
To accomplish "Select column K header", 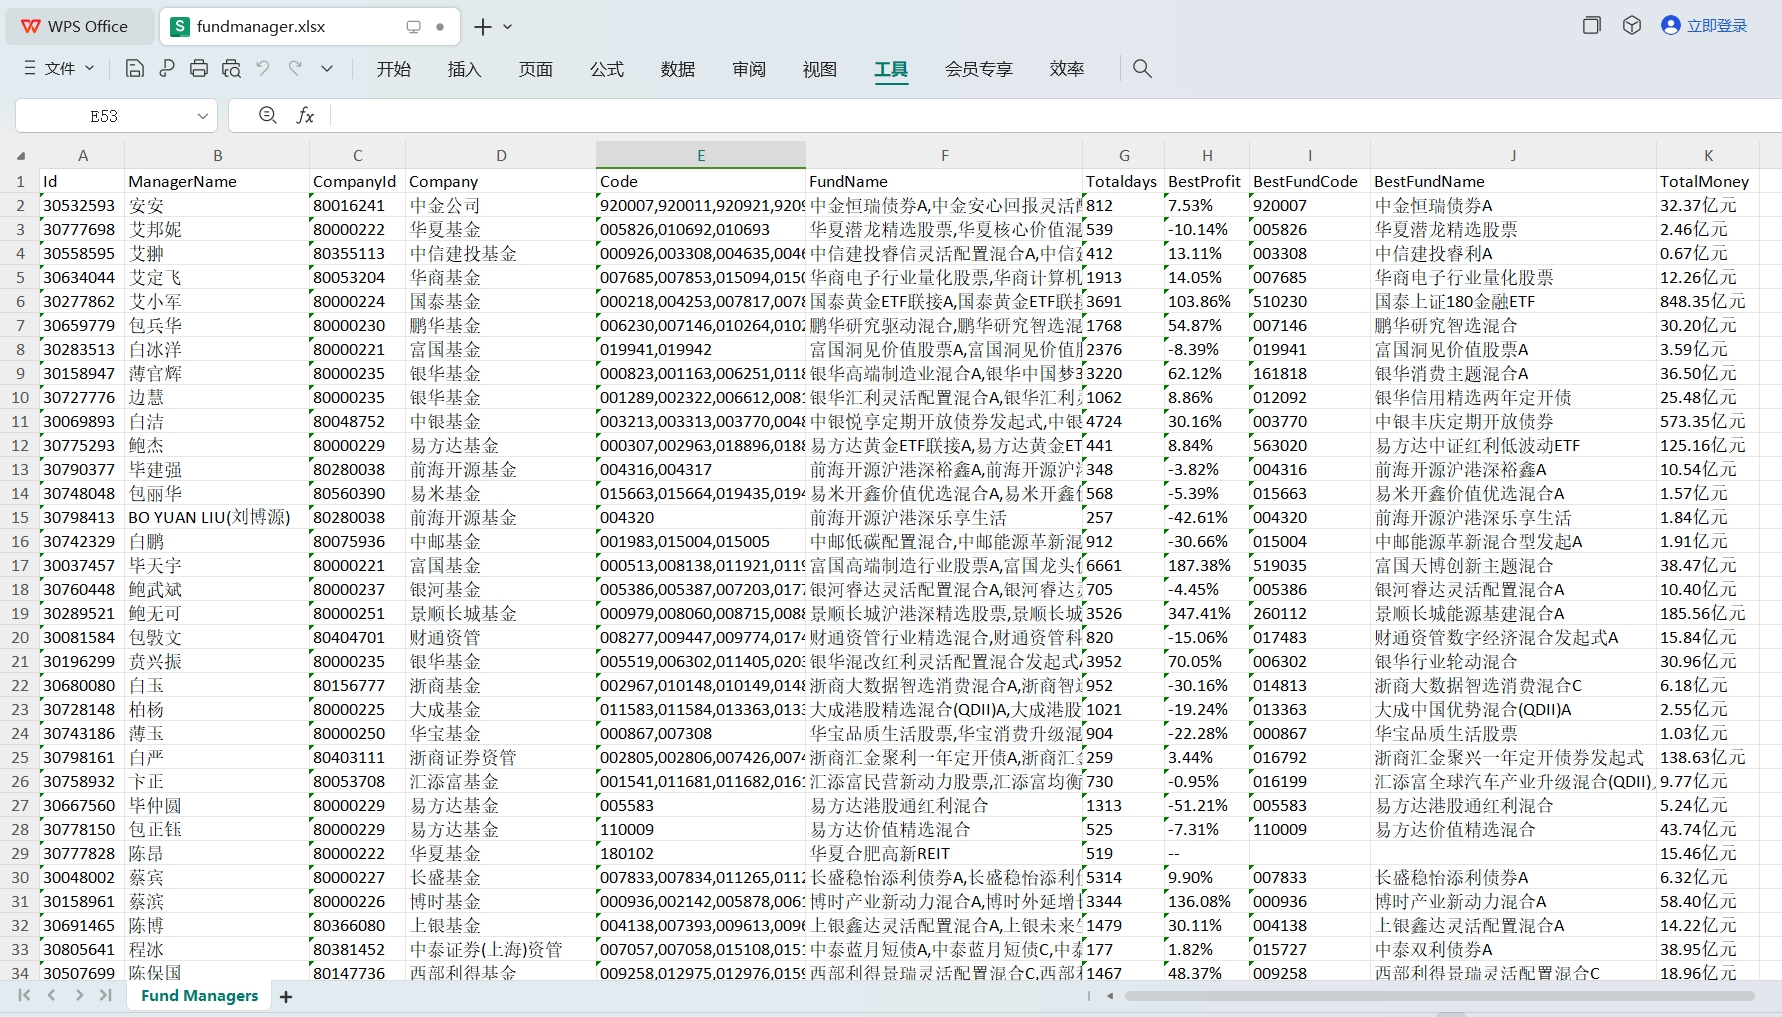I will 1708,156.
